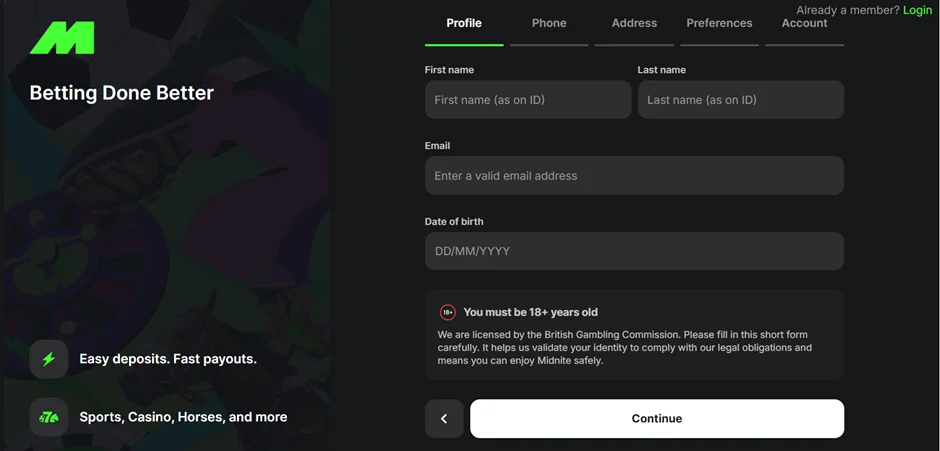Click the green Profile progress bar
The image size is (940, 451).
(464, 44)
